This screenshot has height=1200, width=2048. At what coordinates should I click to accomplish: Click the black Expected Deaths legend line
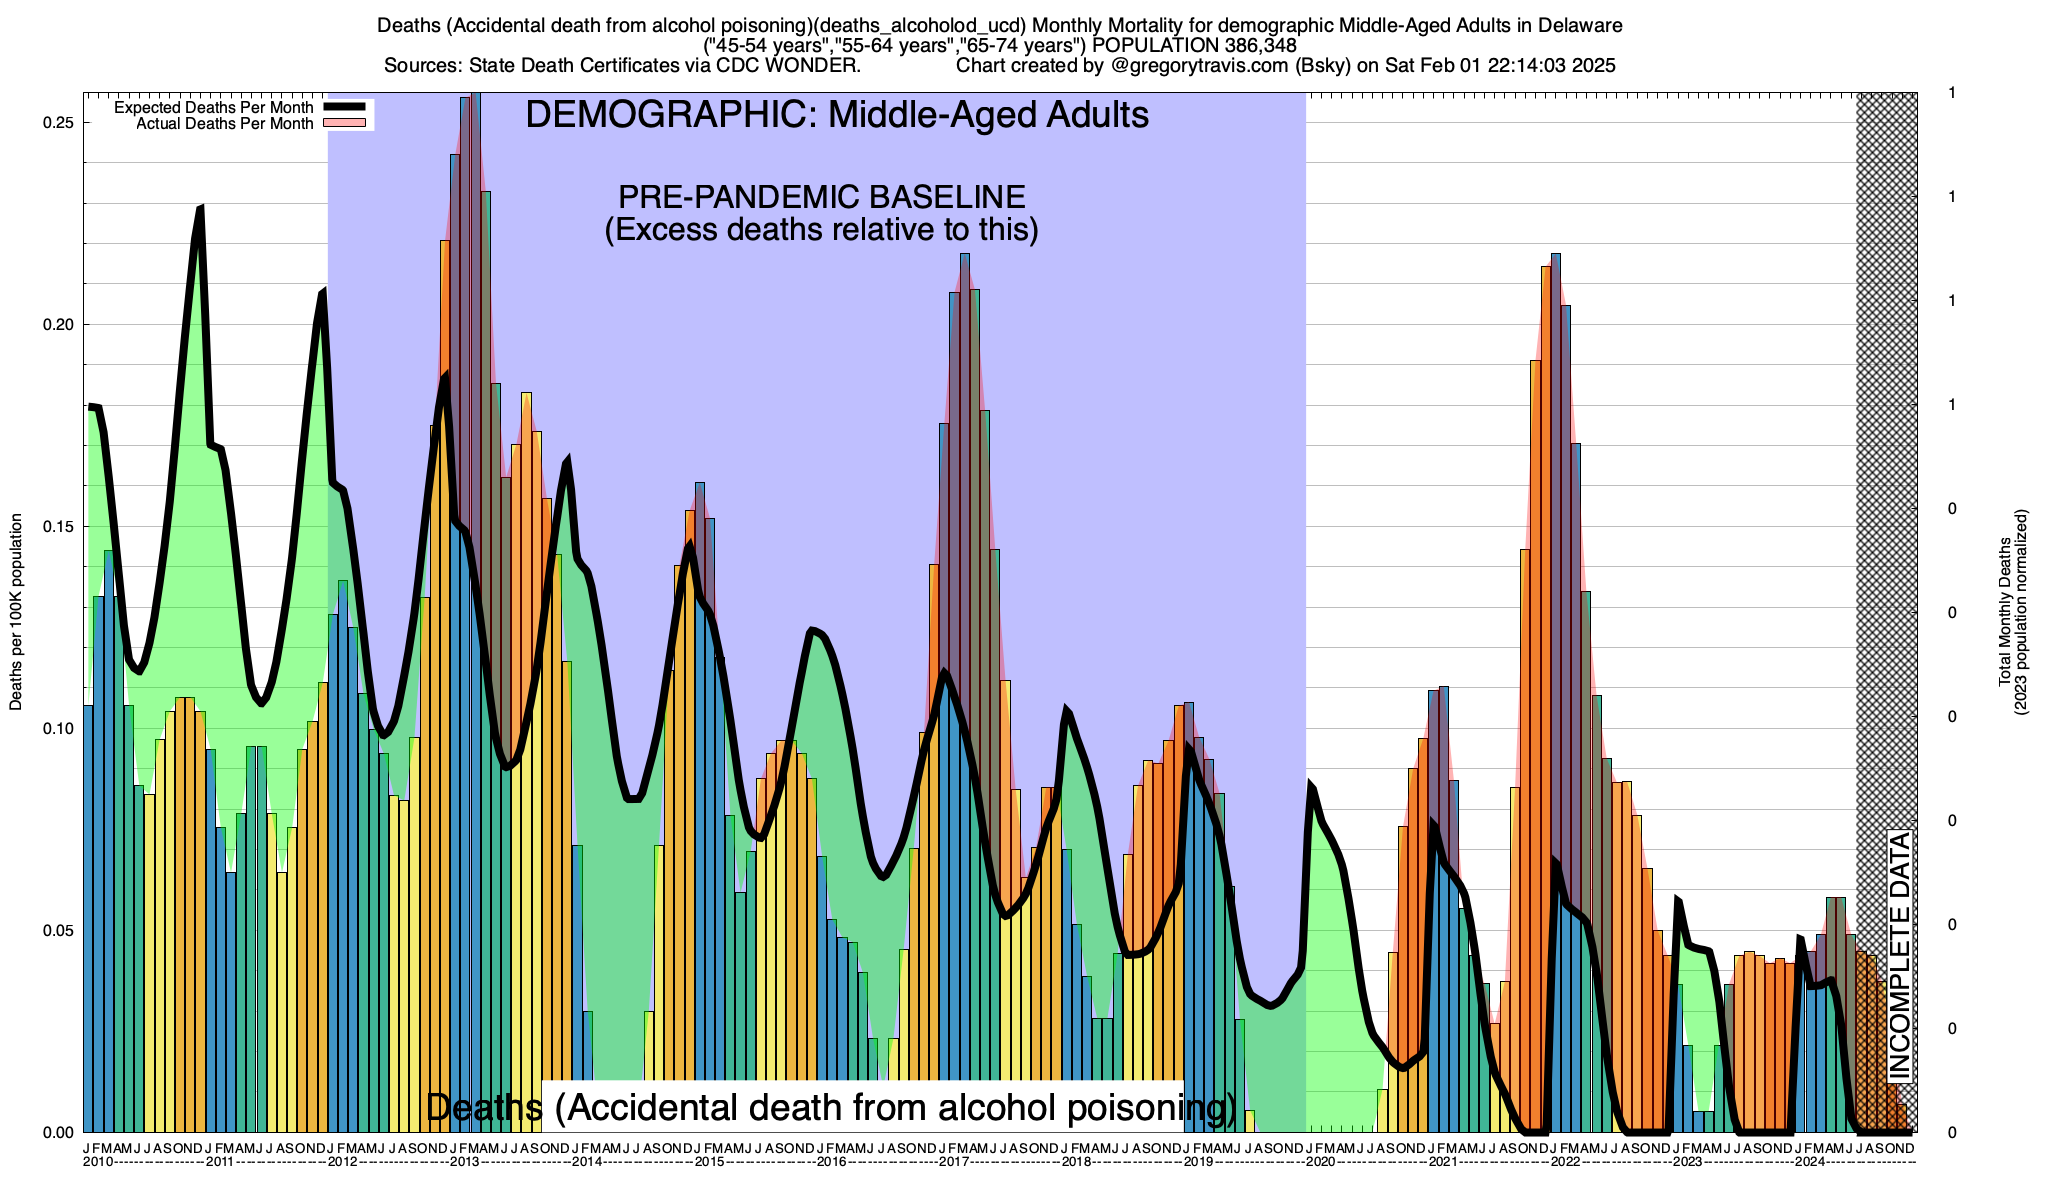346,107
